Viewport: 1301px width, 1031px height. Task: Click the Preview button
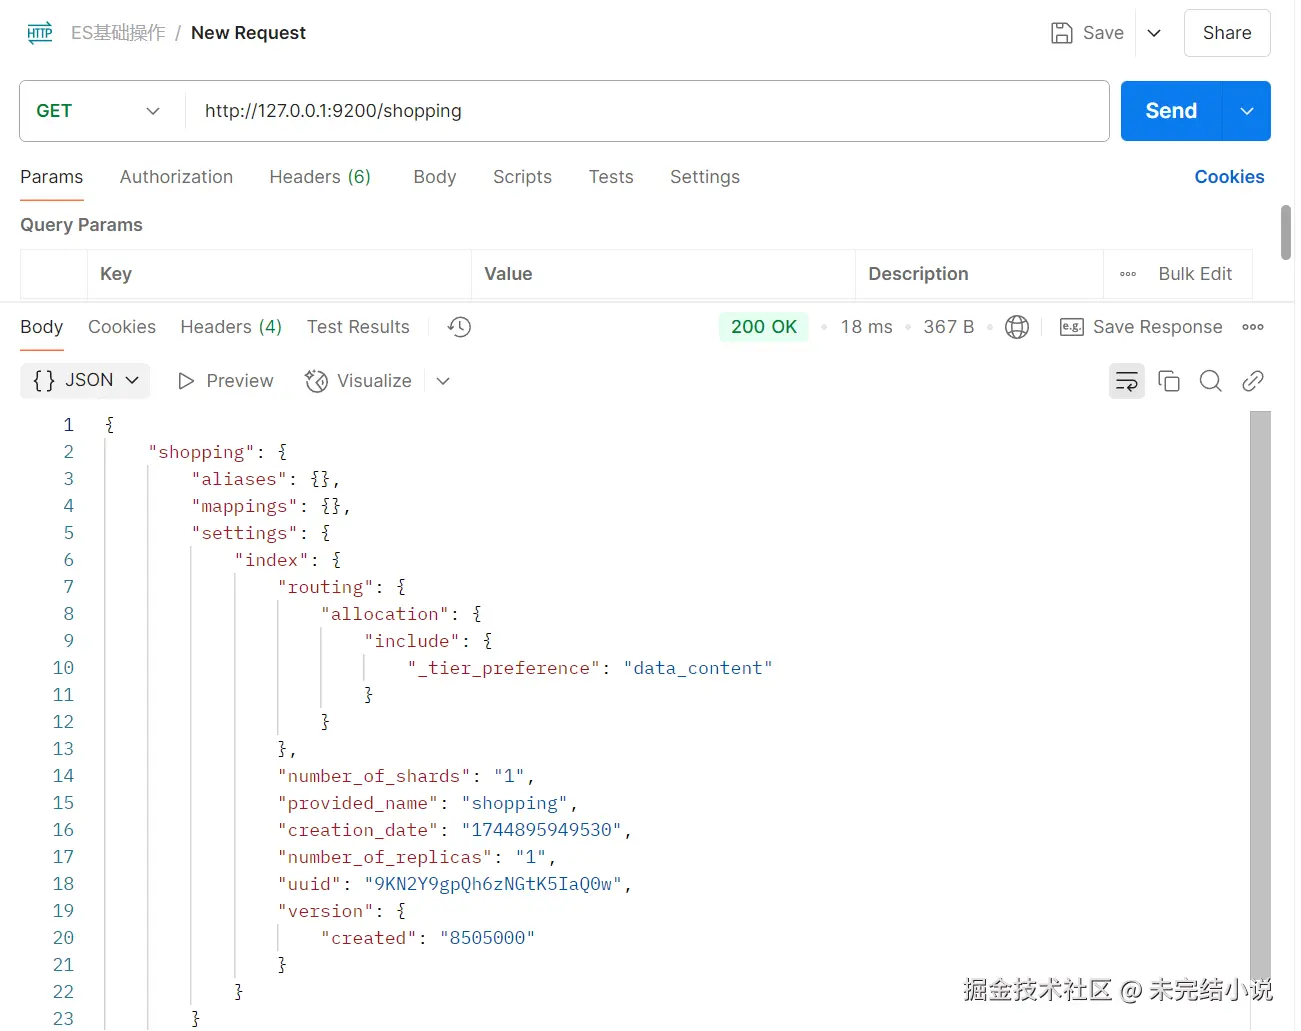[225, 381]
